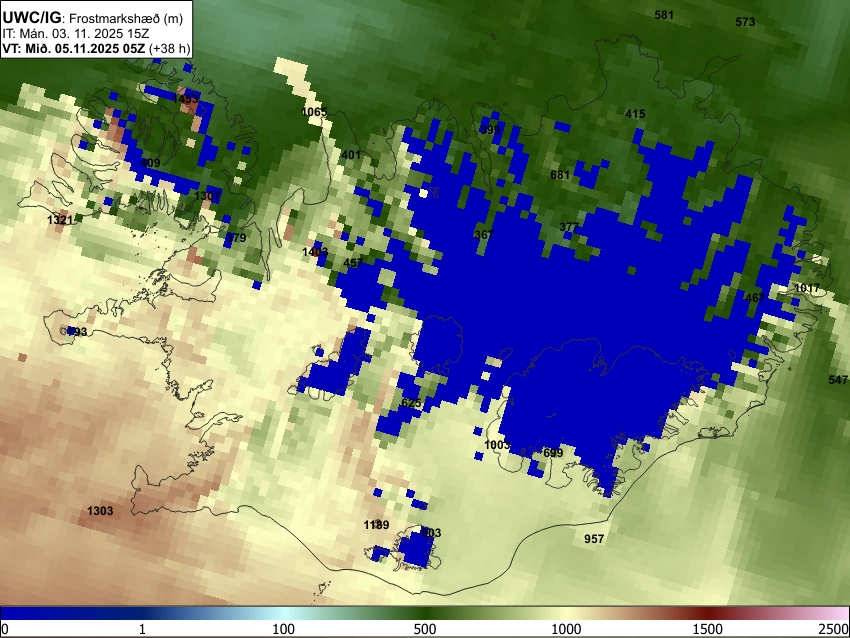Click the map value 1321
Viewport: 850px width, 638px height.
click(x=60, y=220)
